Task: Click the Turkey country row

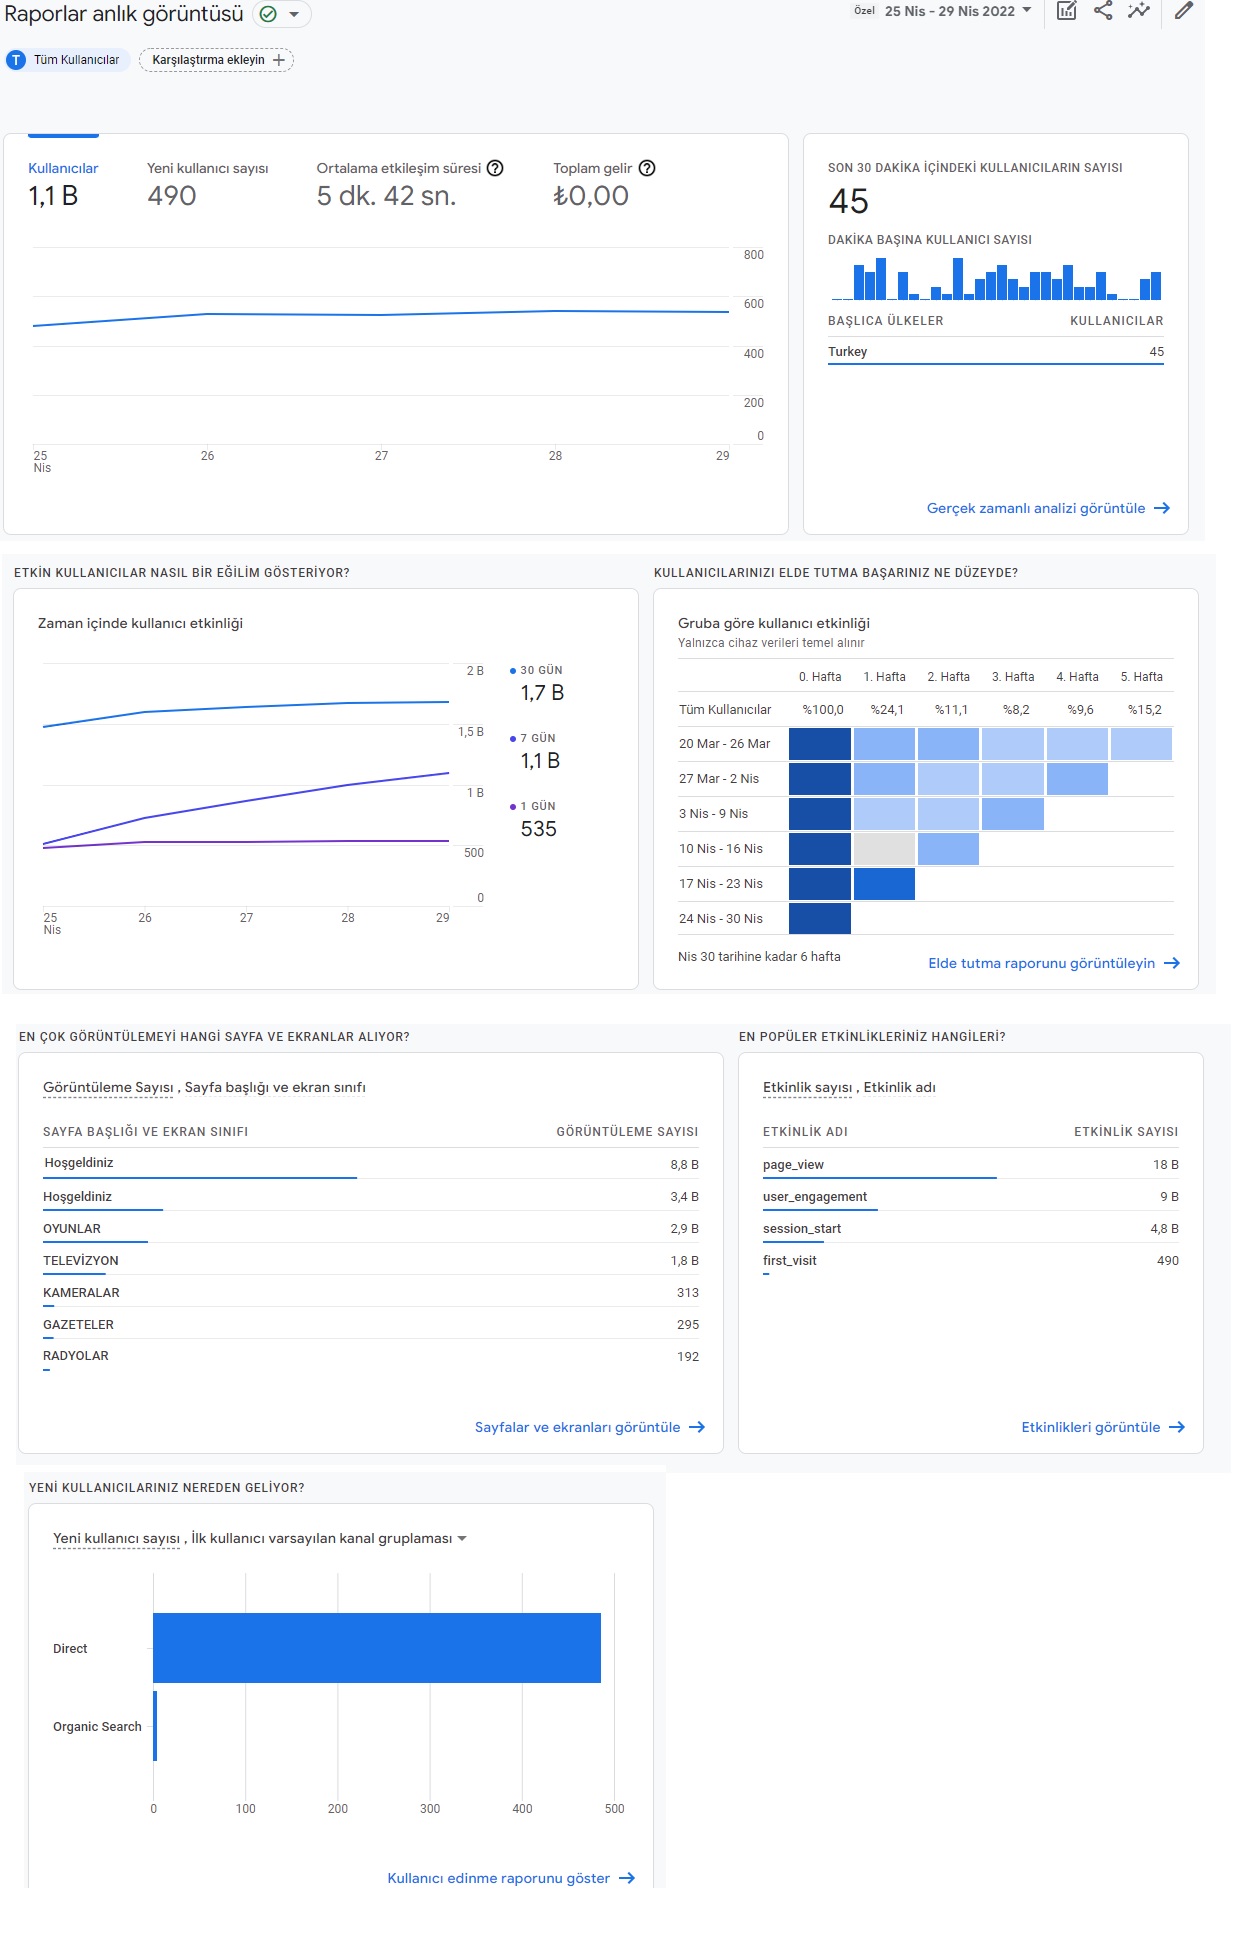Action: pyautogui.click(x=996, y=352)
